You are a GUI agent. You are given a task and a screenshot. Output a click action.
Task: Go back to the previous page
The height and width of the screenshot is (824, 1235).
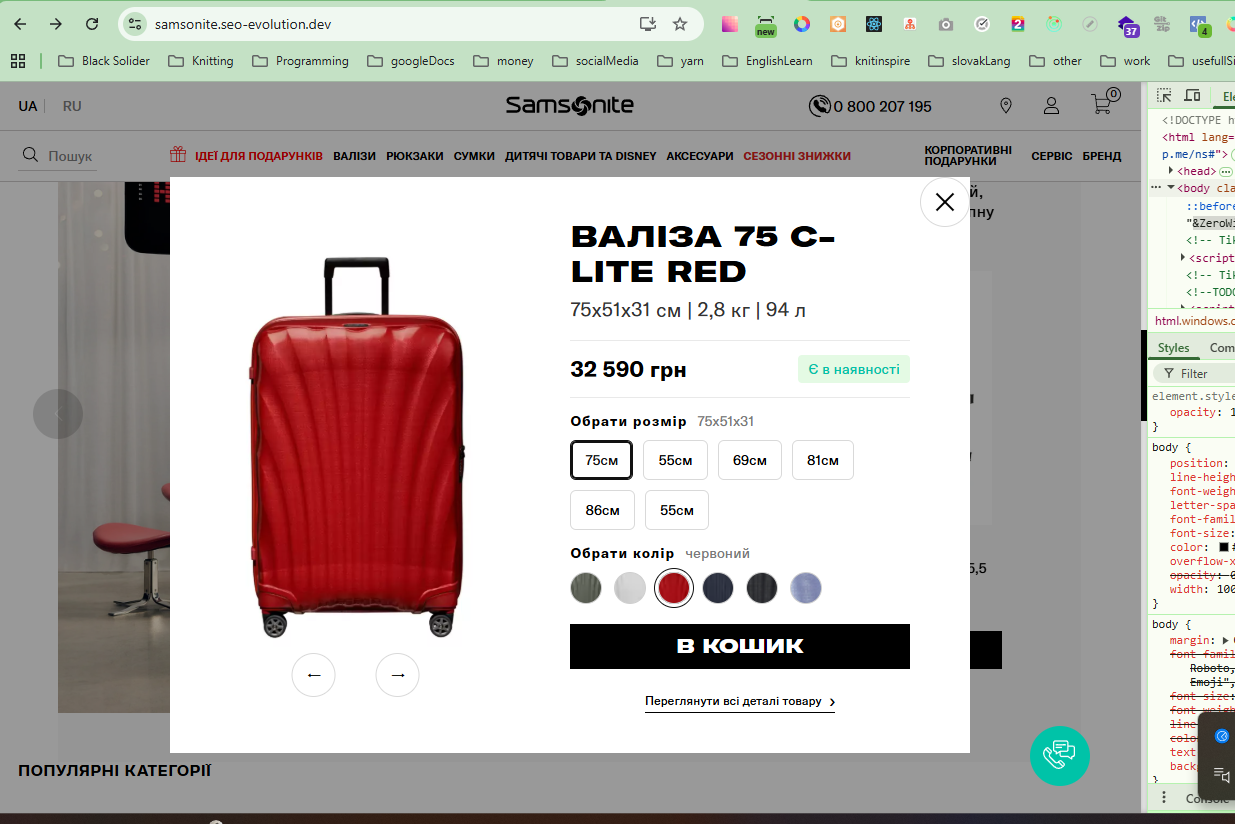click(20, 24)
